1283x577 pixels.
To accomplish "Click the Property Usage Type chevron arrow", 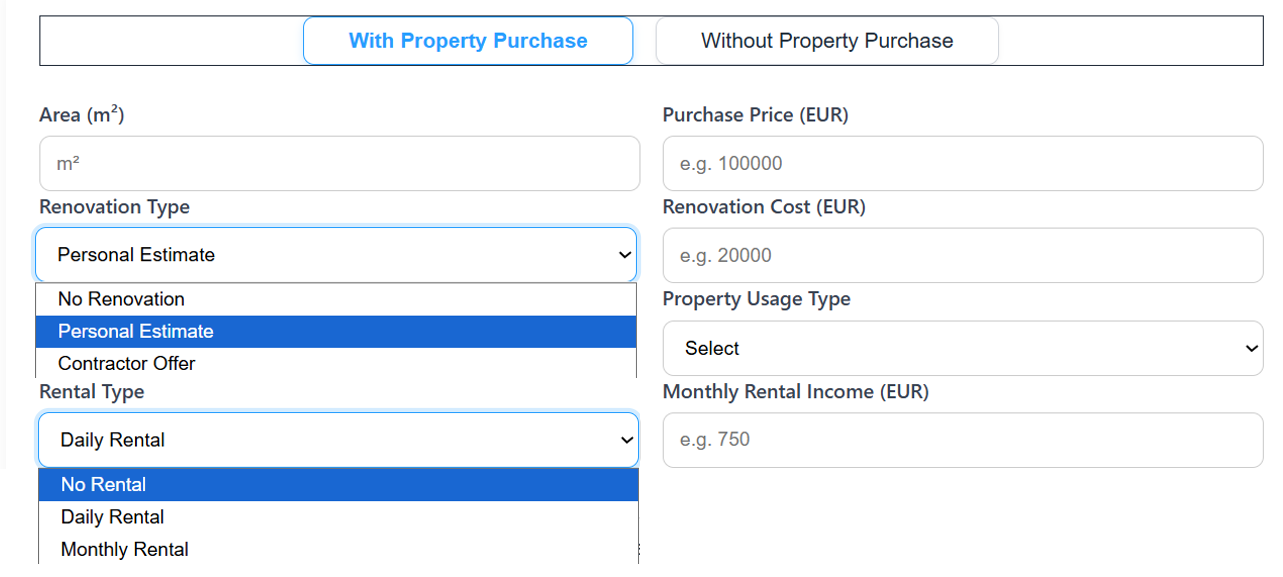I will (1252, 348).
